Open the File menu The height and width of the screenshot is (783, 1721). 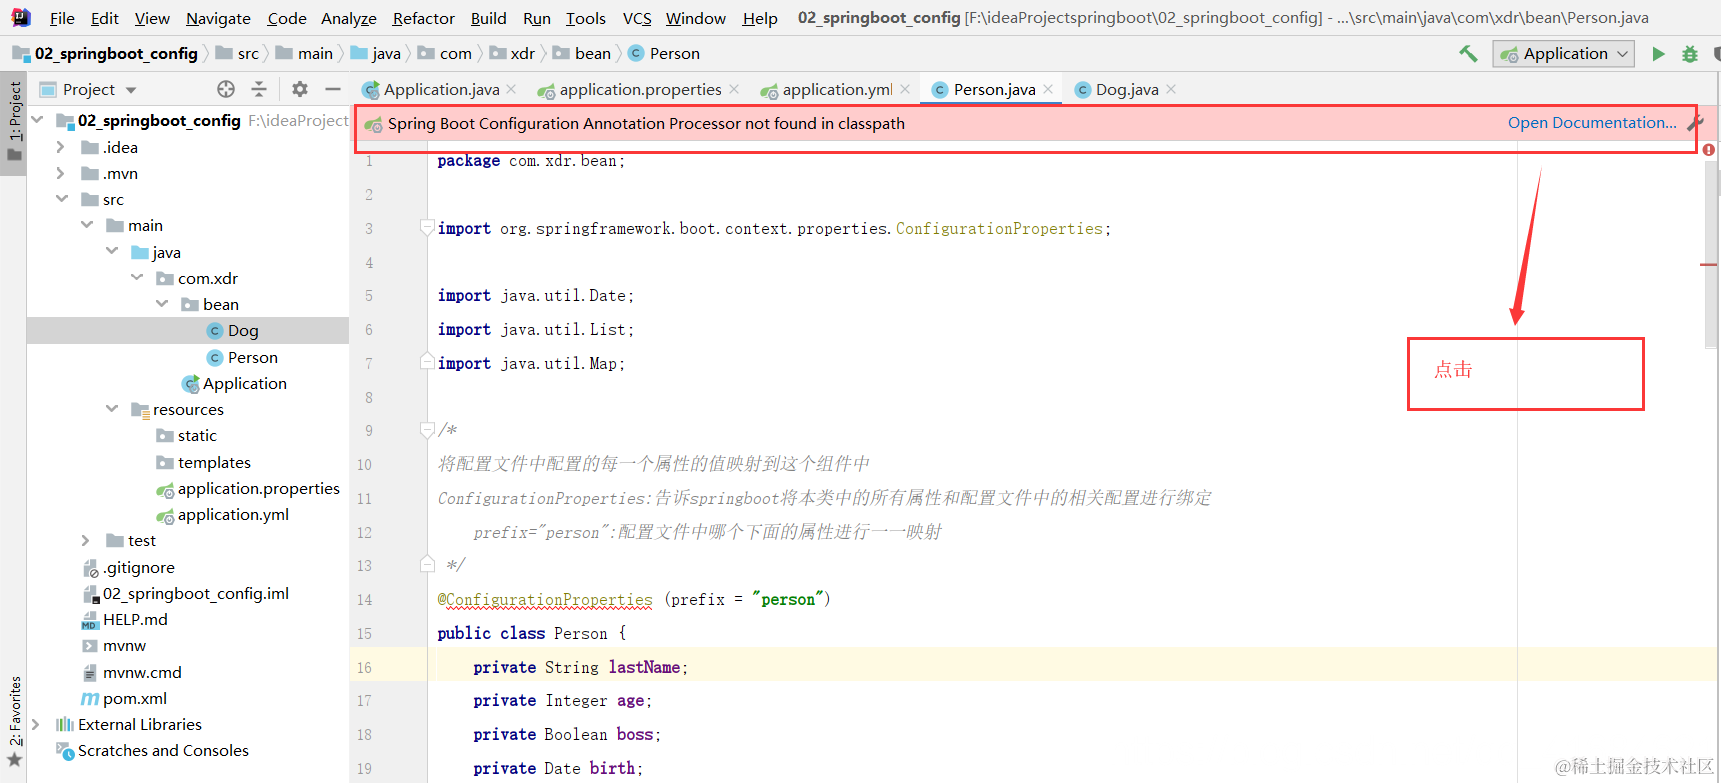tap(62, 18)
